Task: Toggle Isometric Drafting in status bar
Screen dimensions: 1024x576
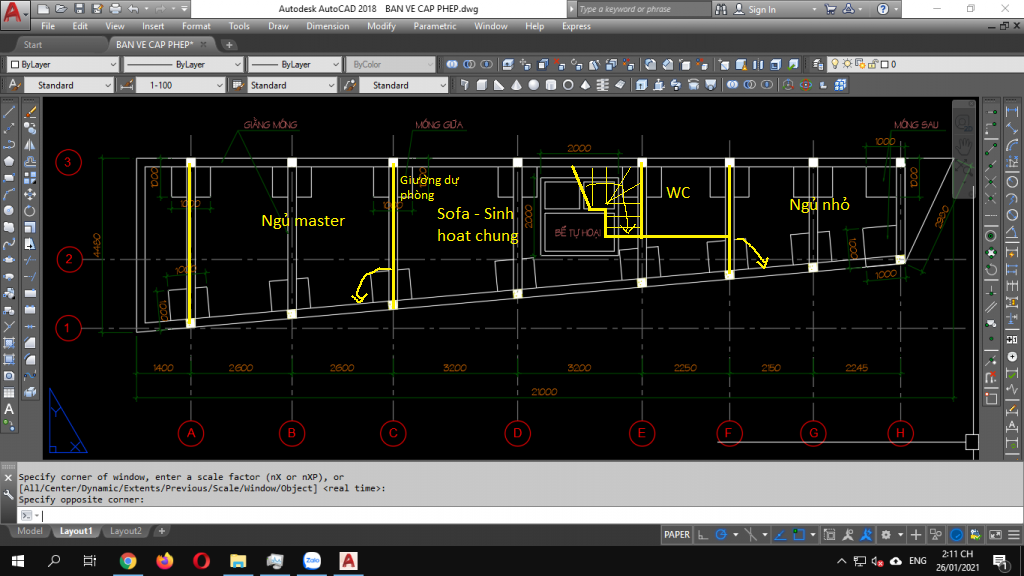Action: [750, 535]
